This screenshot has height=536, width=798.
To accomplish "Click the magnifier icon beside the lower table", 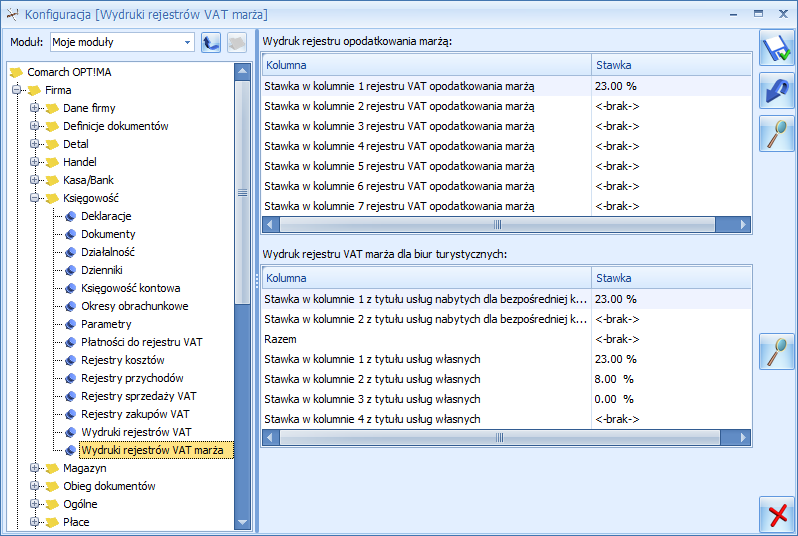I will pos(777,351).
